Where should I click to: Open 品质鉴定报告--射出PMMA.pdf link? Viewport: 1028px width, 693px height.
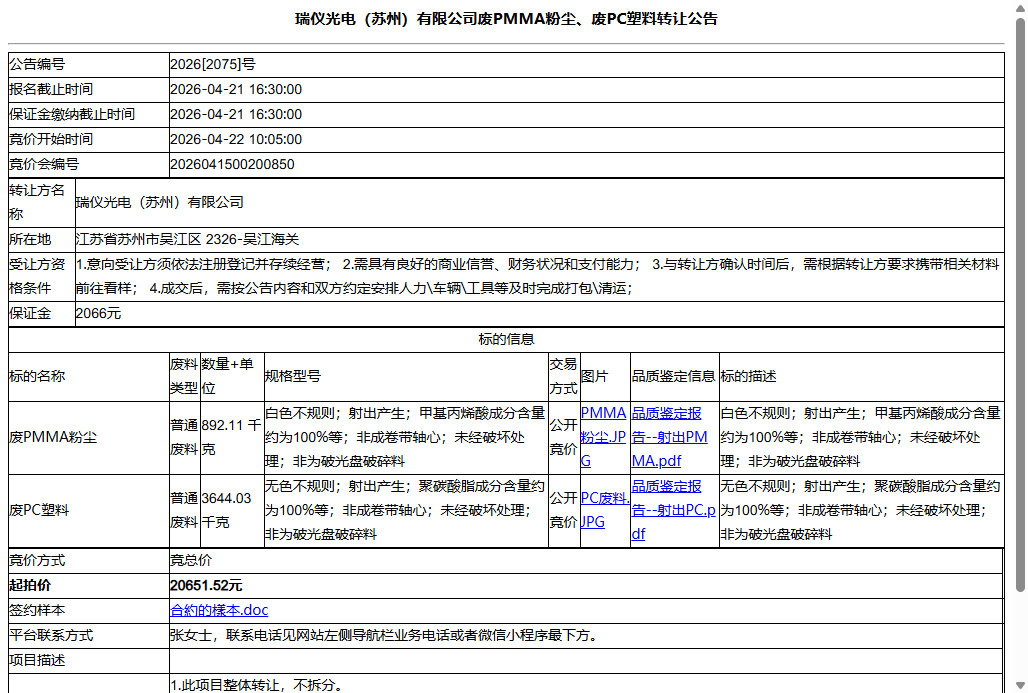(x=669, y=437)
